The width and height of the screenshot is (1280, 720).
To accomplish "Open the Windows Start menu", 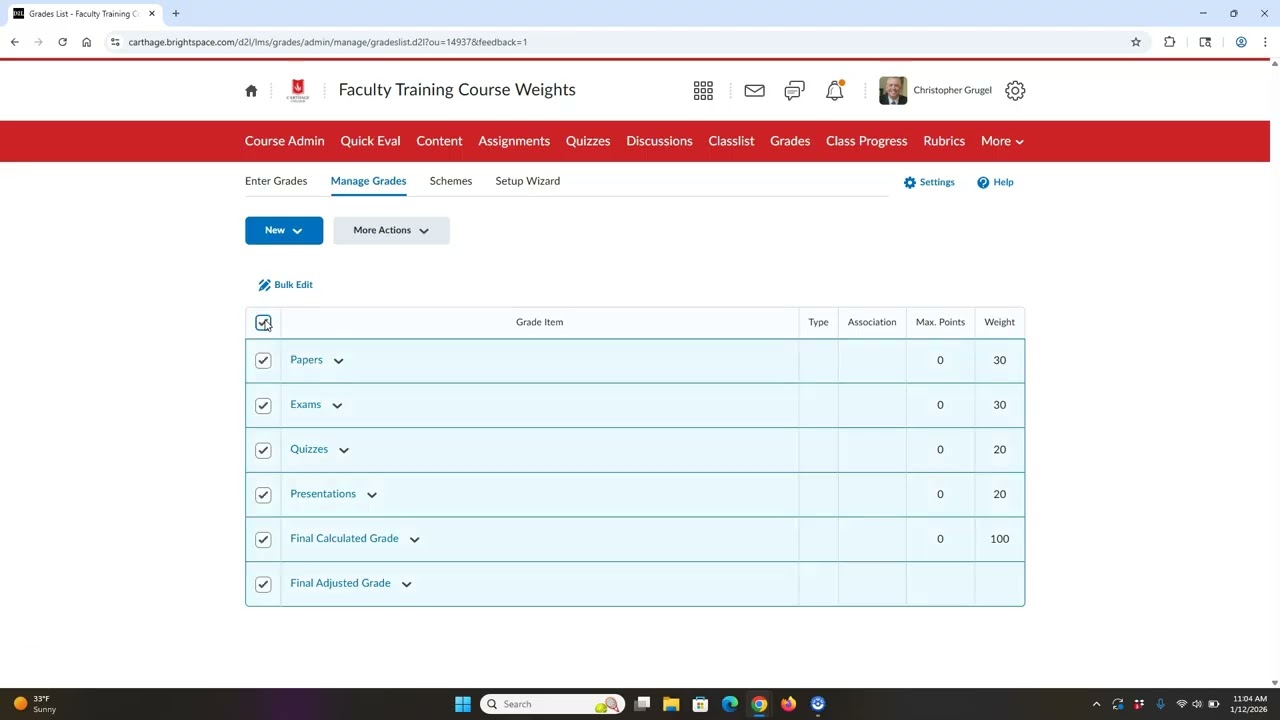I will (x=463, y=704).
